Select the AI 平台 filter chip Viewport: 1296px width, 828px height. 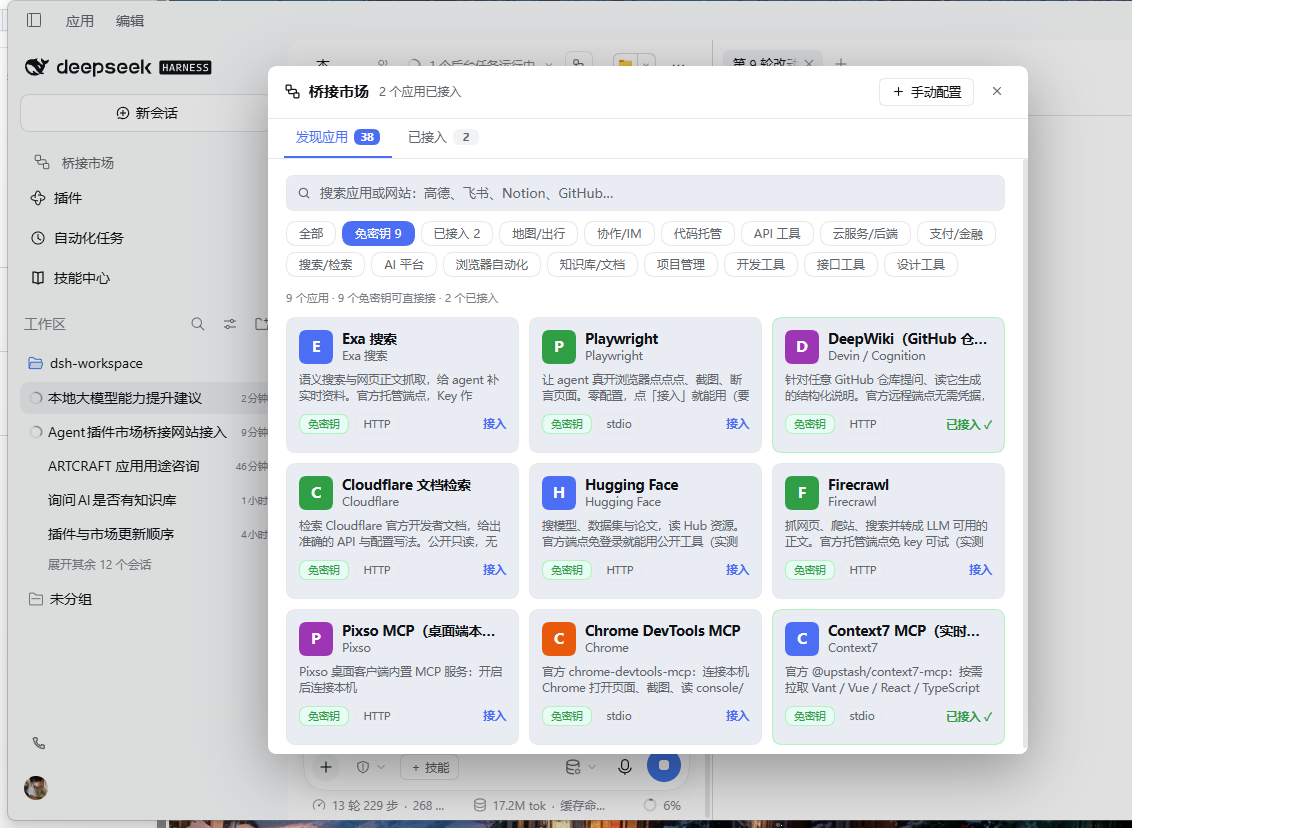(x=404, y=264)
